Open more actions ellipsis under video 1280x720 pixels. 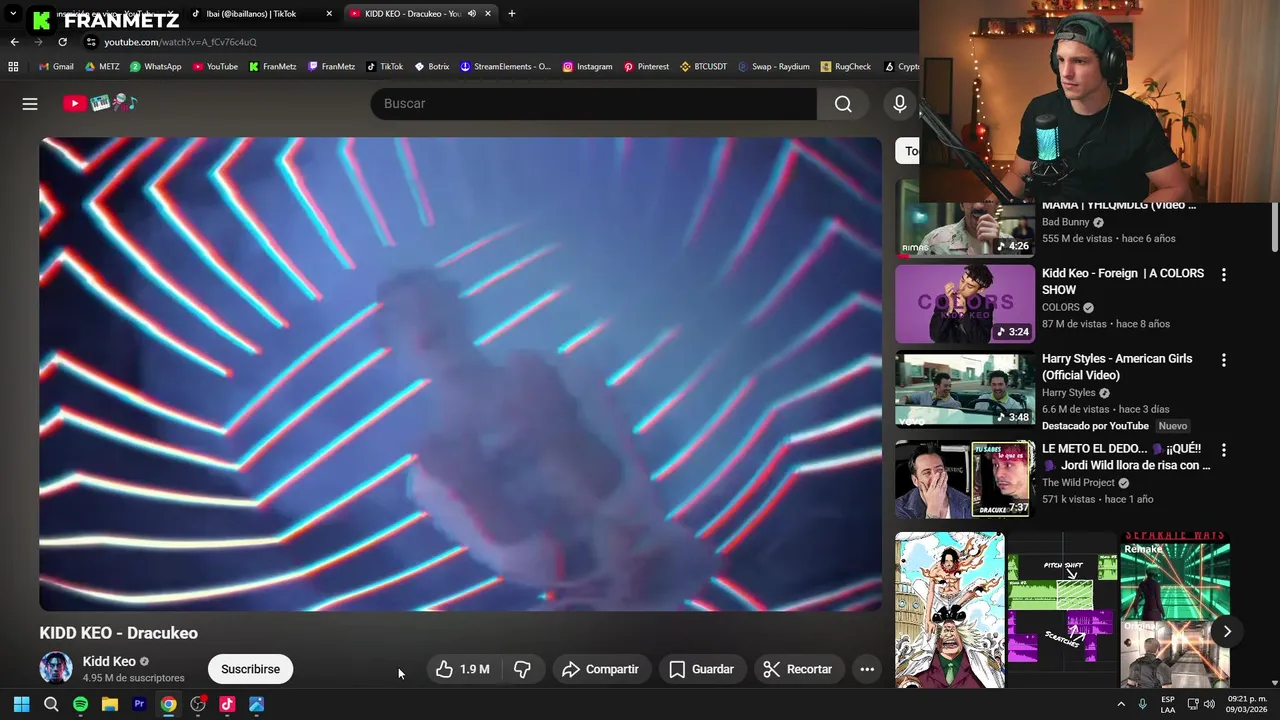click(x=867, y=669)
